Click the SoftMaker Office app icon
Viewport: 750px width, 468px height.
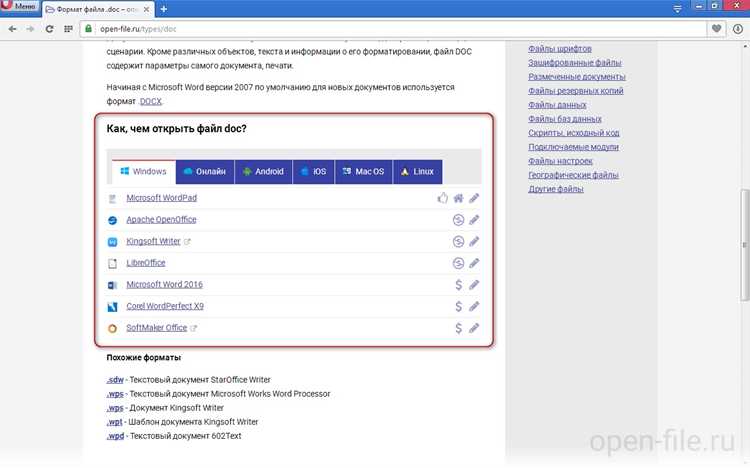click(112, 329)
